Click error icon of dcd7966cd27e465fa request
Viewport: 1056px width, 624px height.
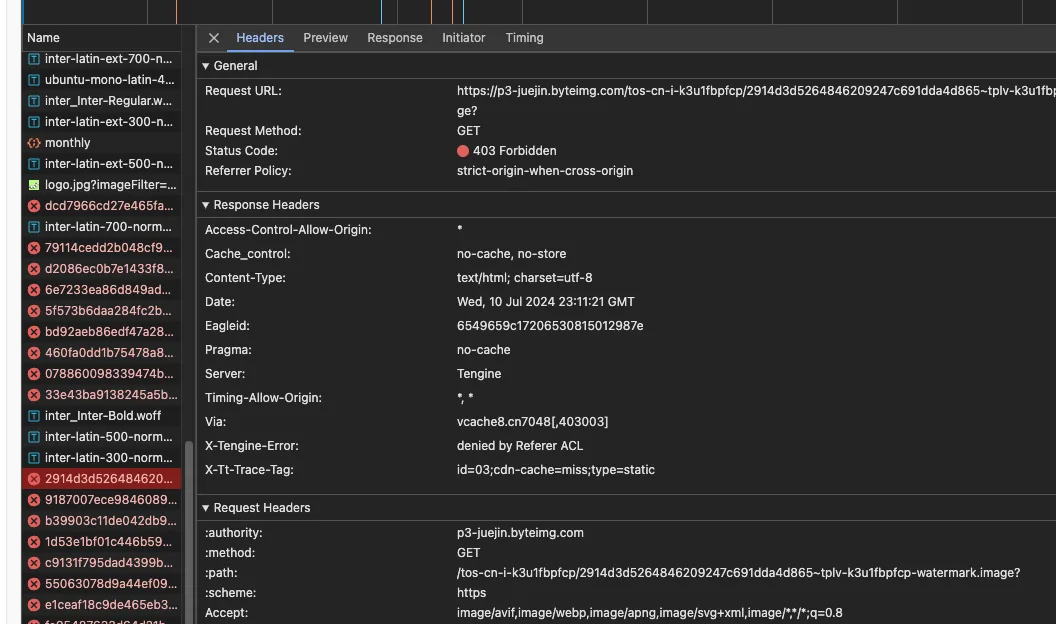point(34,206)
